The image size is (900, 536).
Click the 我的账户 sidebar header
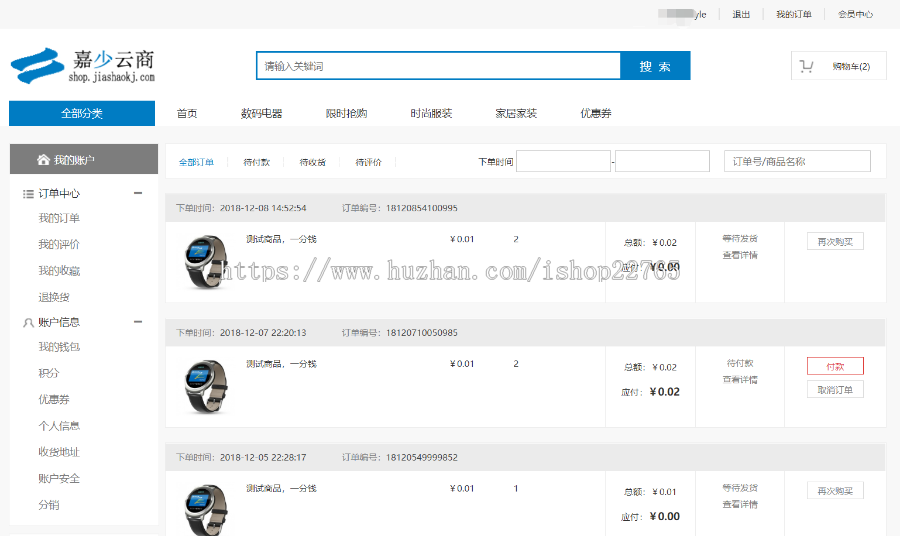pyautogui.click(x=84, y=159)
